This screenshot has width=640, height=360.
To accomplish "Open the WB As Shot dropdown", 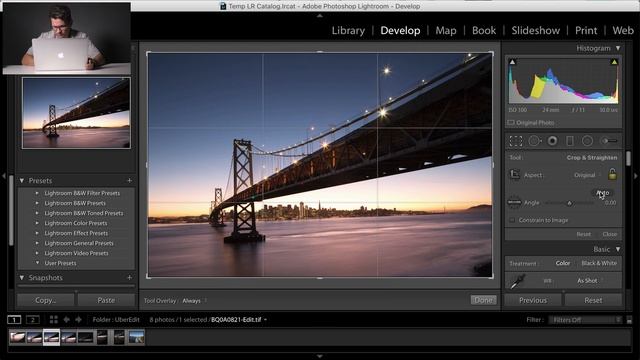I will (x=589, y=281).
